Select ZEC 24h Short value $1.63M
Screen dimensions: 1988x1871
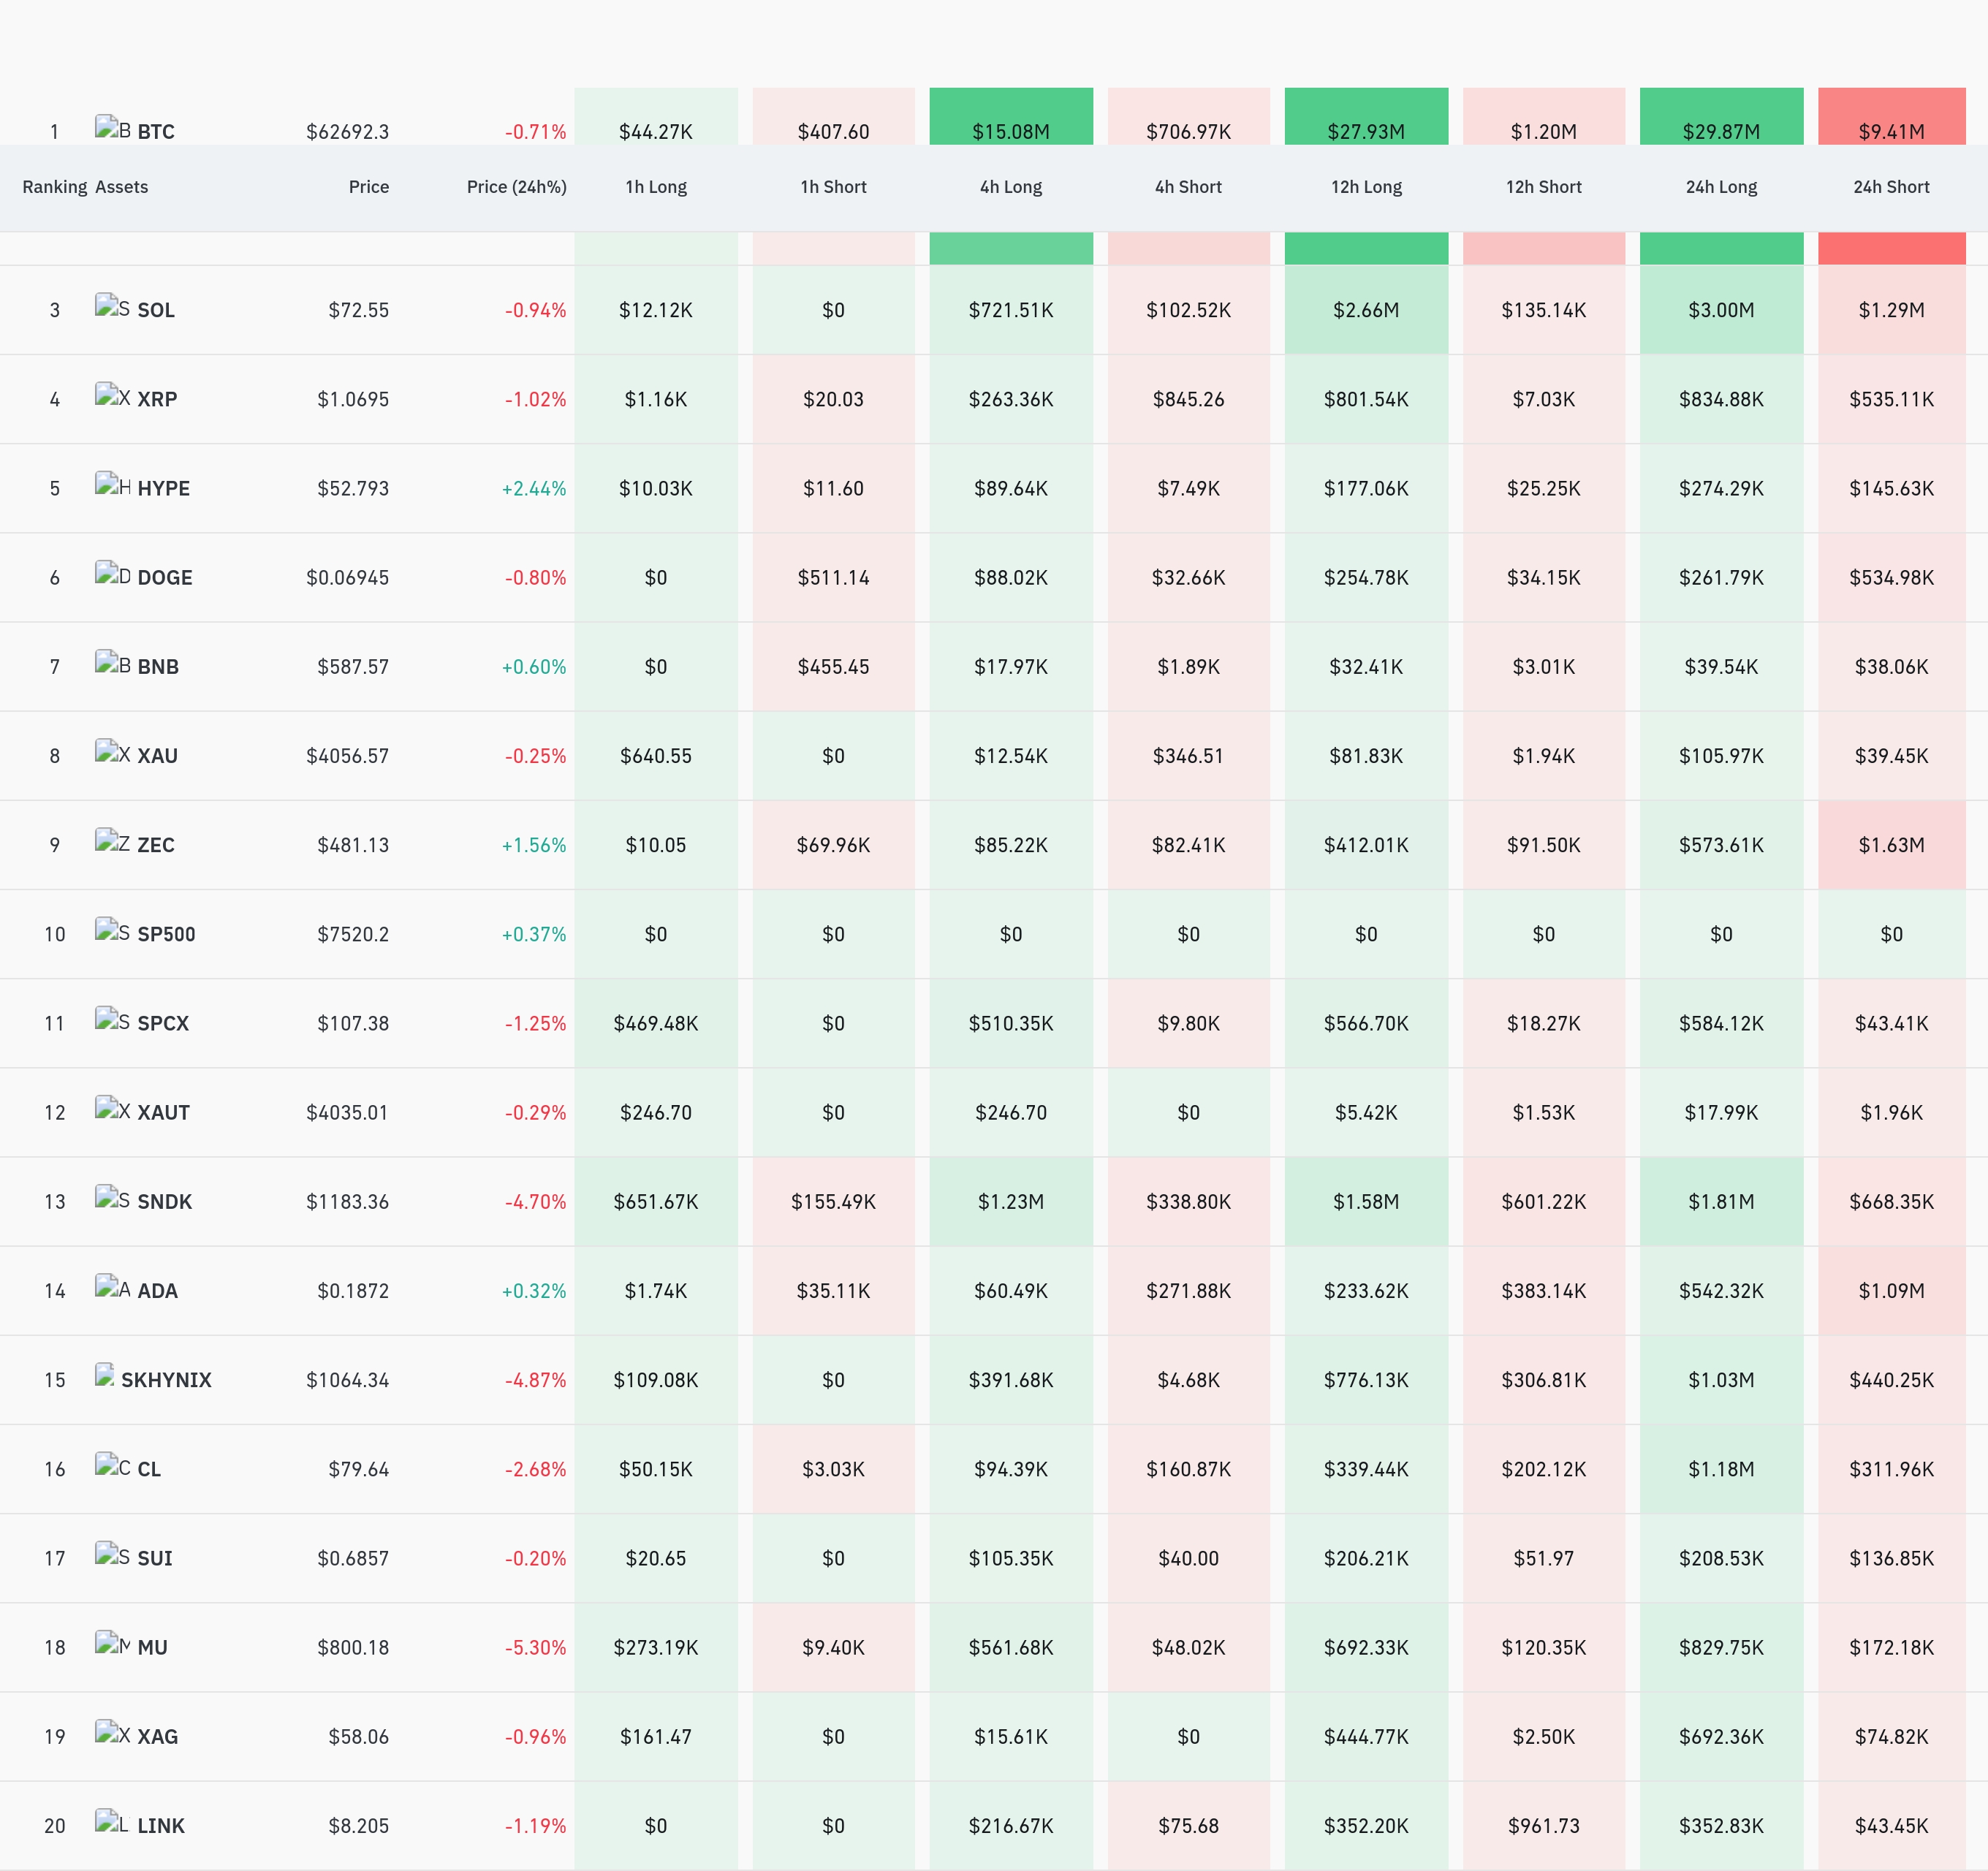[1891, 845]
